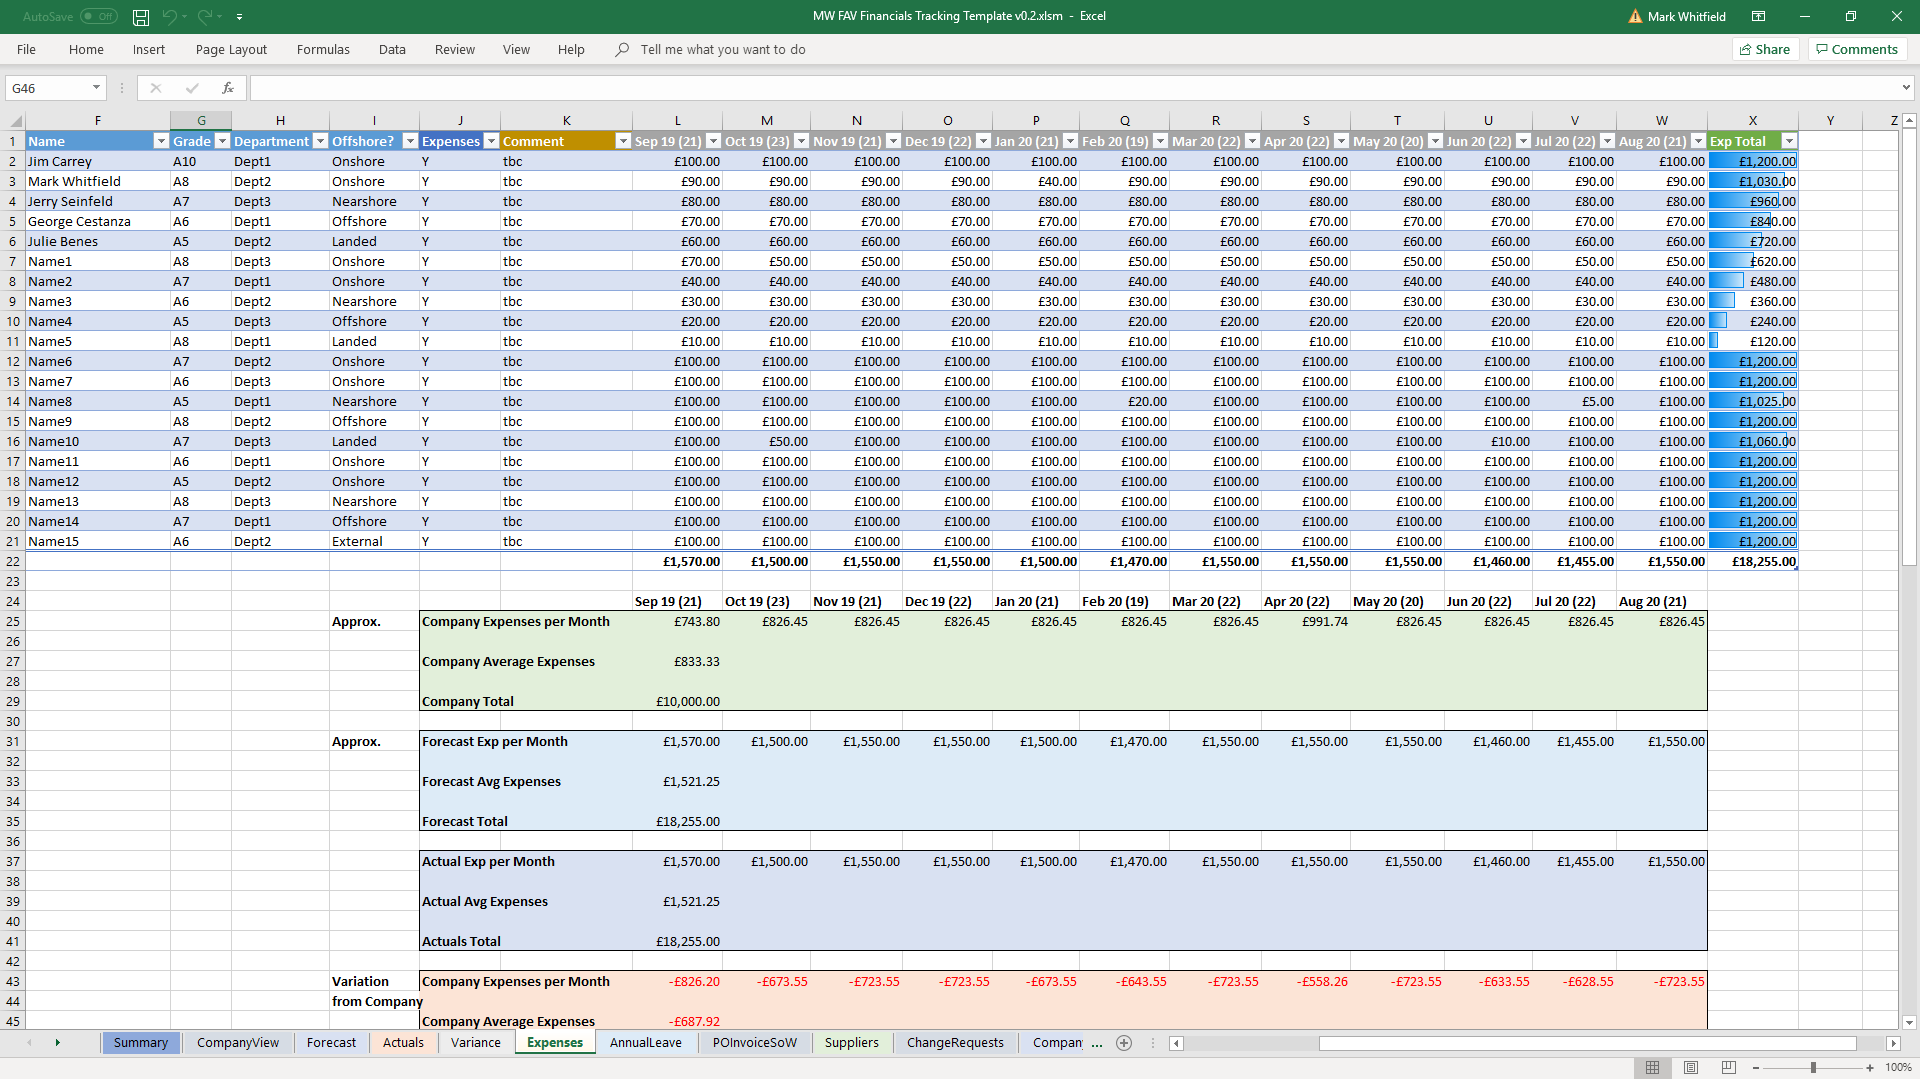Open the Customize Quick Access Toolbar dropdown

240,17
